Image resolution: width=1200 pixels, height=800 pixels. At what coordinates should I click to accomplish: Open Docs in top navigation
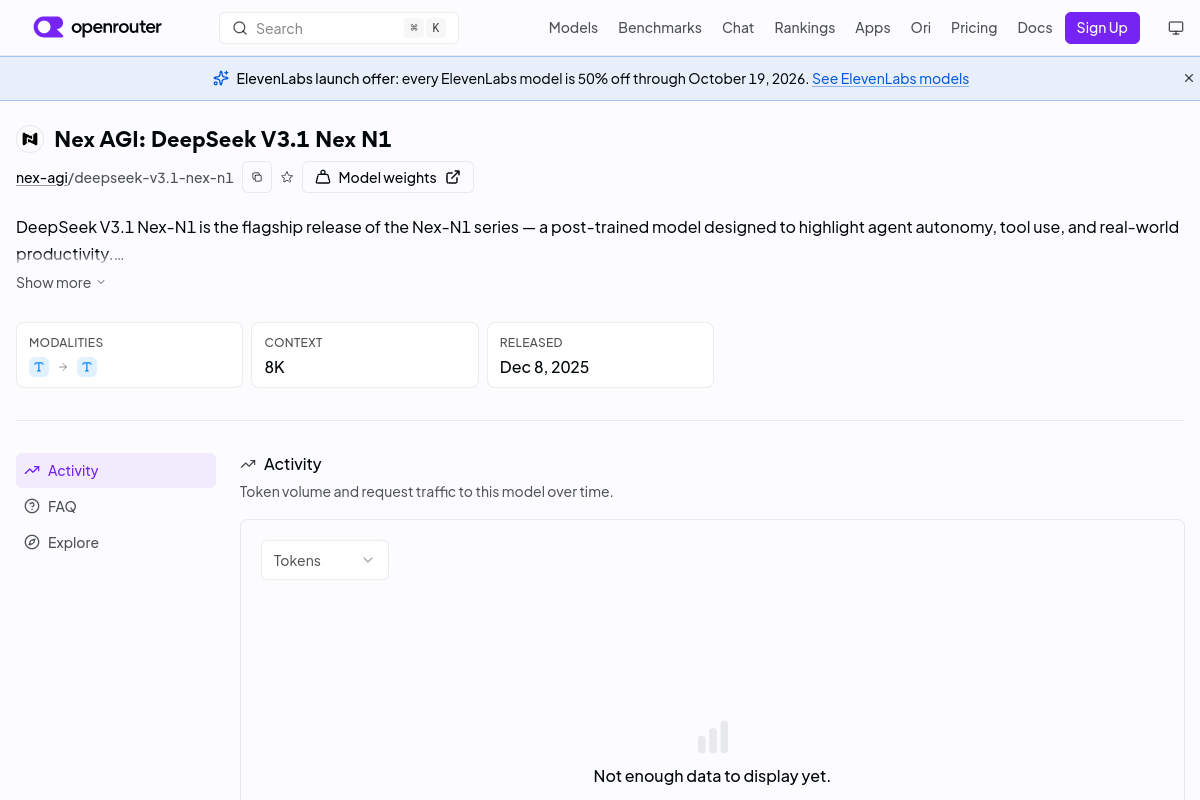click(1035, 28)
